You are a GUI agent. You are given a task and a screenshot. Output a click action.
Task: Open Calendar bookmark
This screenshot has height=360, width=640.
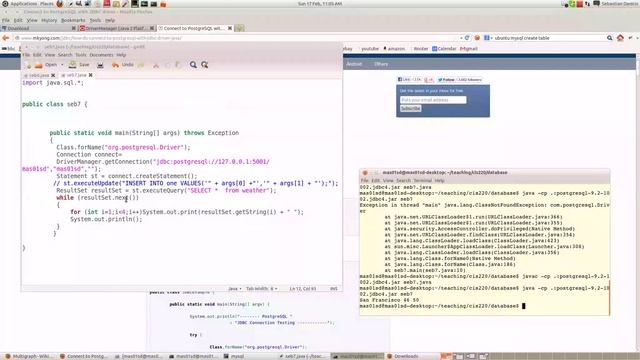(444, 49)
